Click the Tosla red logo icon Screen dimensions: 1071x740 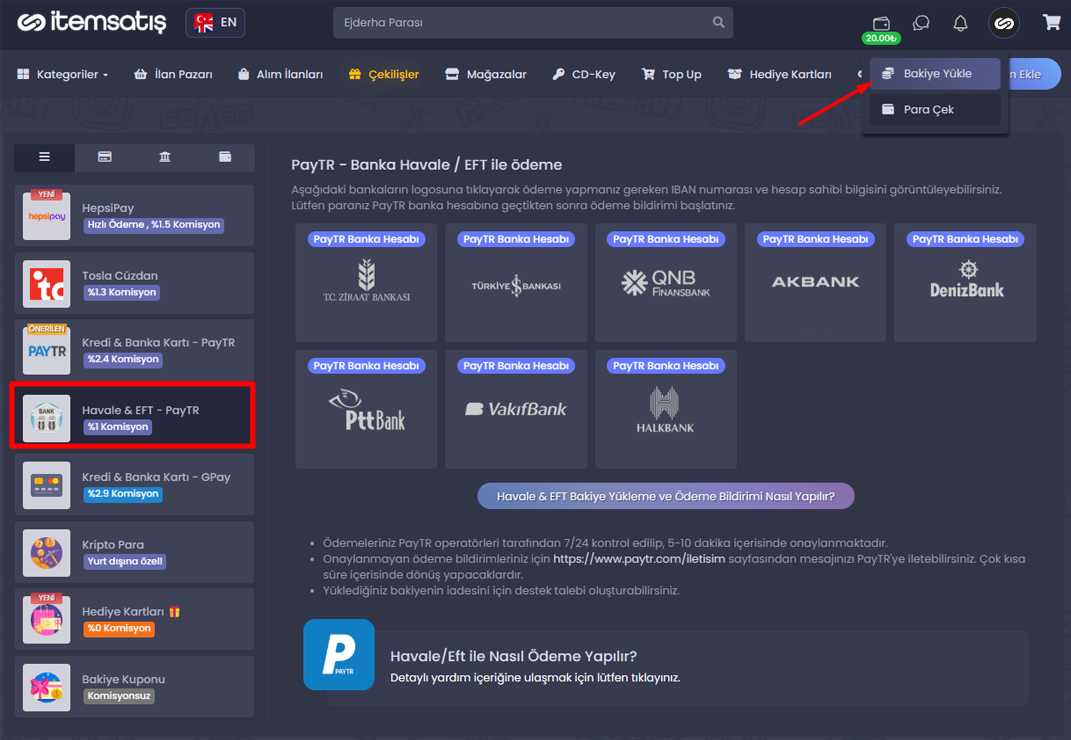pyautogui.click(x=46, y=284)
